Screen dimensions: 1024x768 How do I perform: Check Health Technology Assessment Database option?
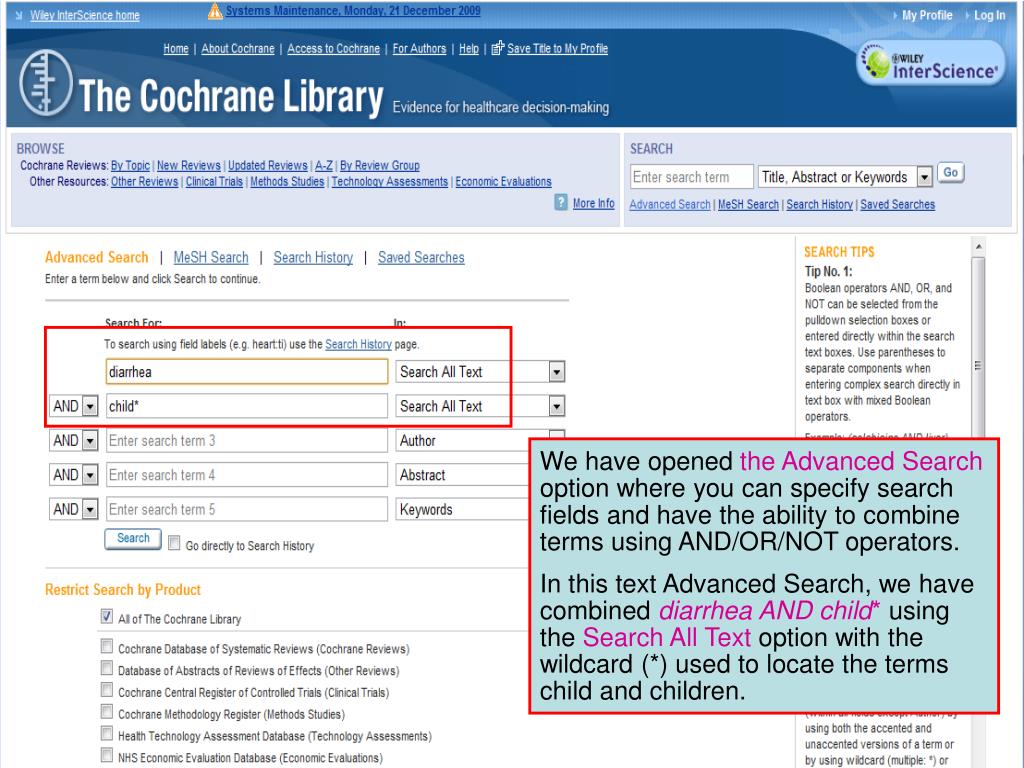coord(107,734)
